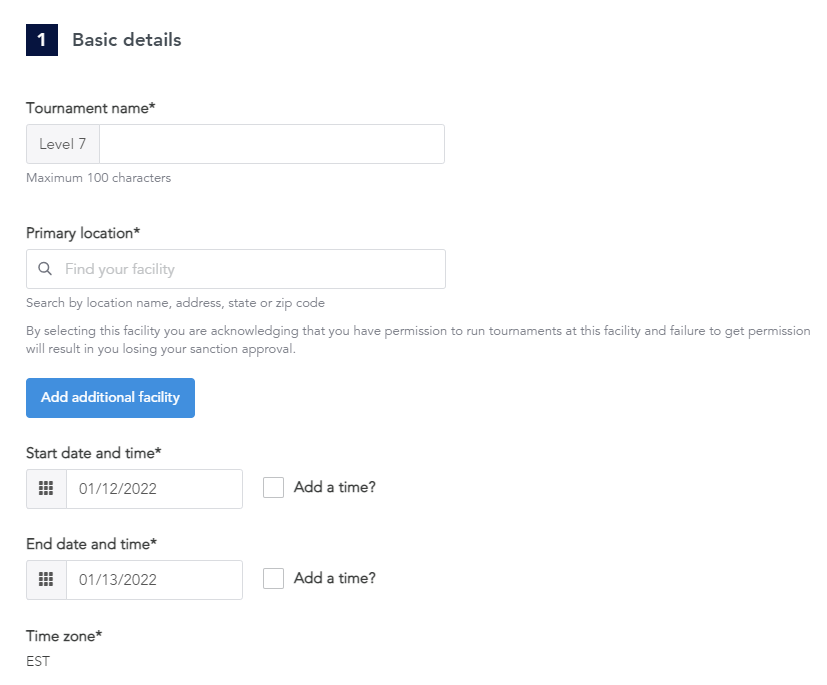Click Add additional facility button

point(110,398)
